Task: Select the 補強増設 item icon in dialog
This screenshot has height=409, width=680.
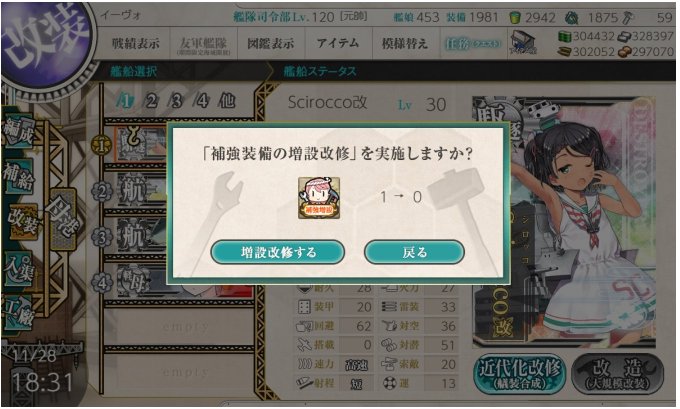Action: [x=319, y=198]
